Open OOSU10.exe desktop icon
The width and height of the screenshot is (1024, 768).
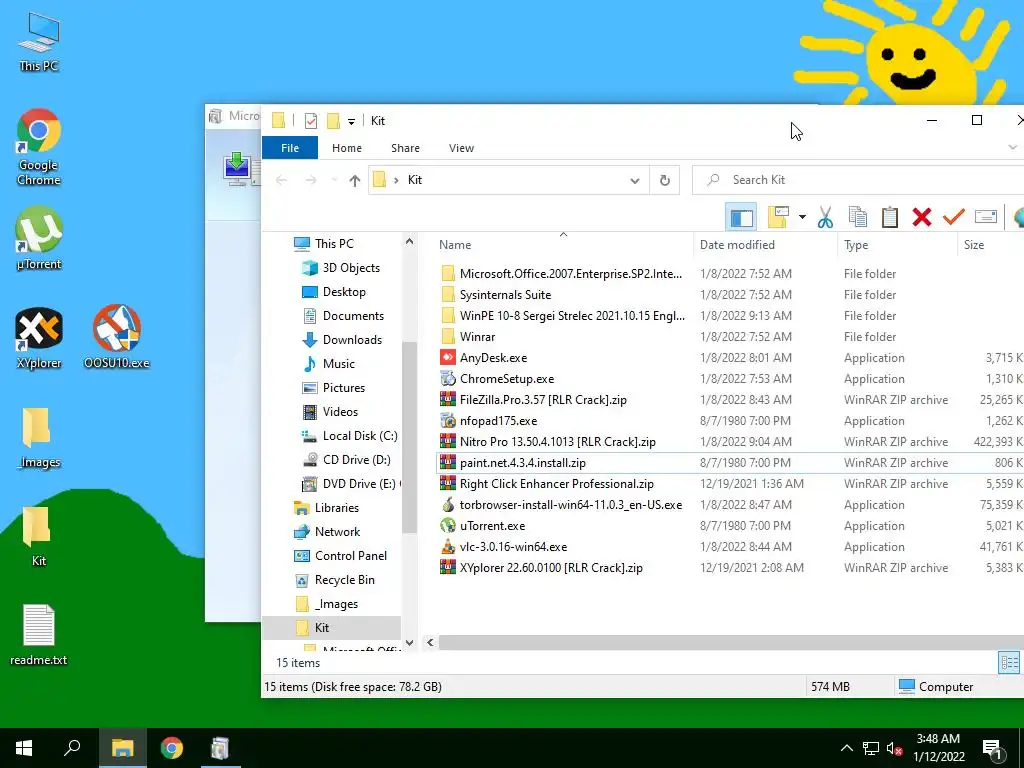[x=117, y=337]
